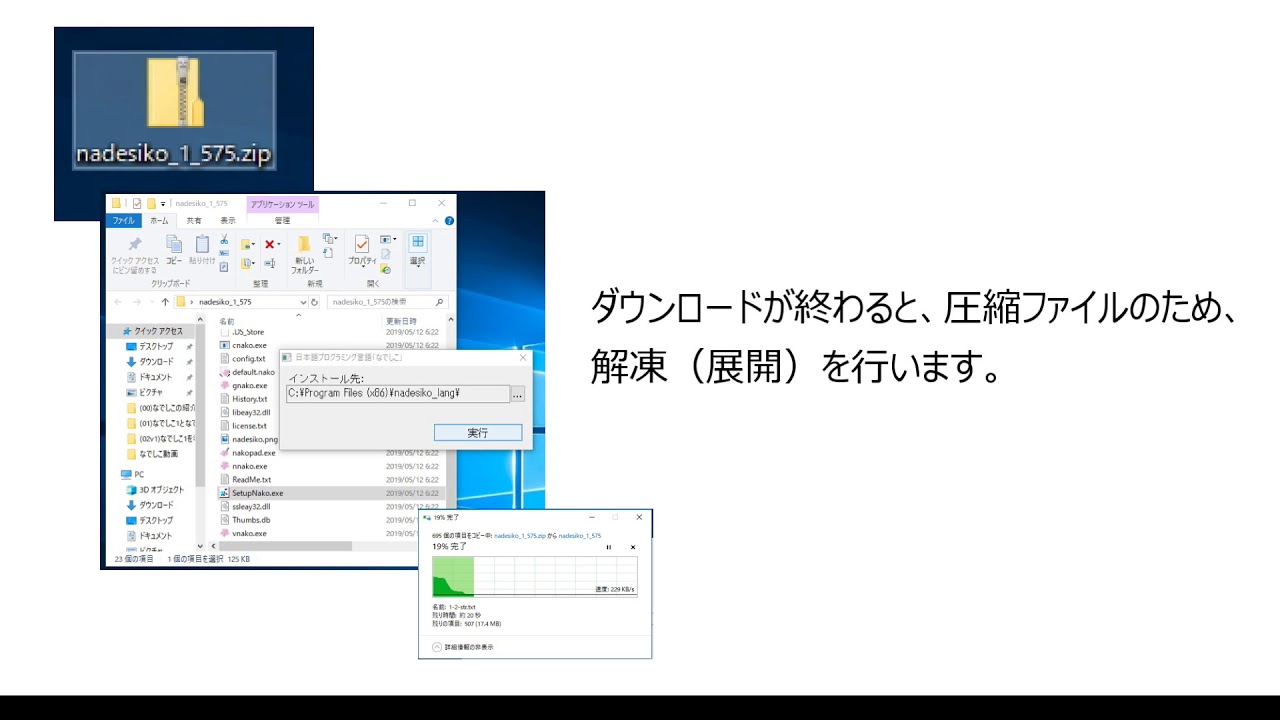Click the Paste icon in the ribbon
The width and height of the screenshot is (1280, 720).
pyautogui.click(x=202, y=244)
